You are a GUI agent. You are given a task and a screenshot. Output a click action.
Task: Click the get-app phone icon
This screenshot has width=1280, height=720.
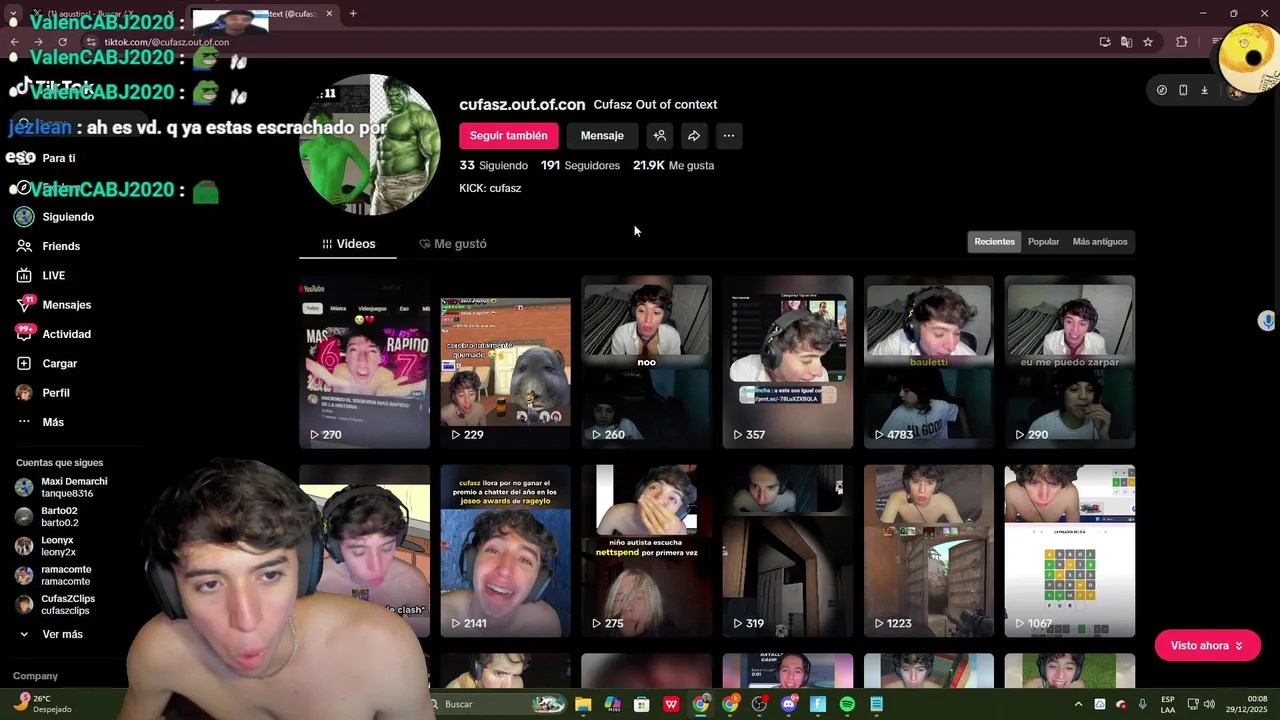(1183, 90)
